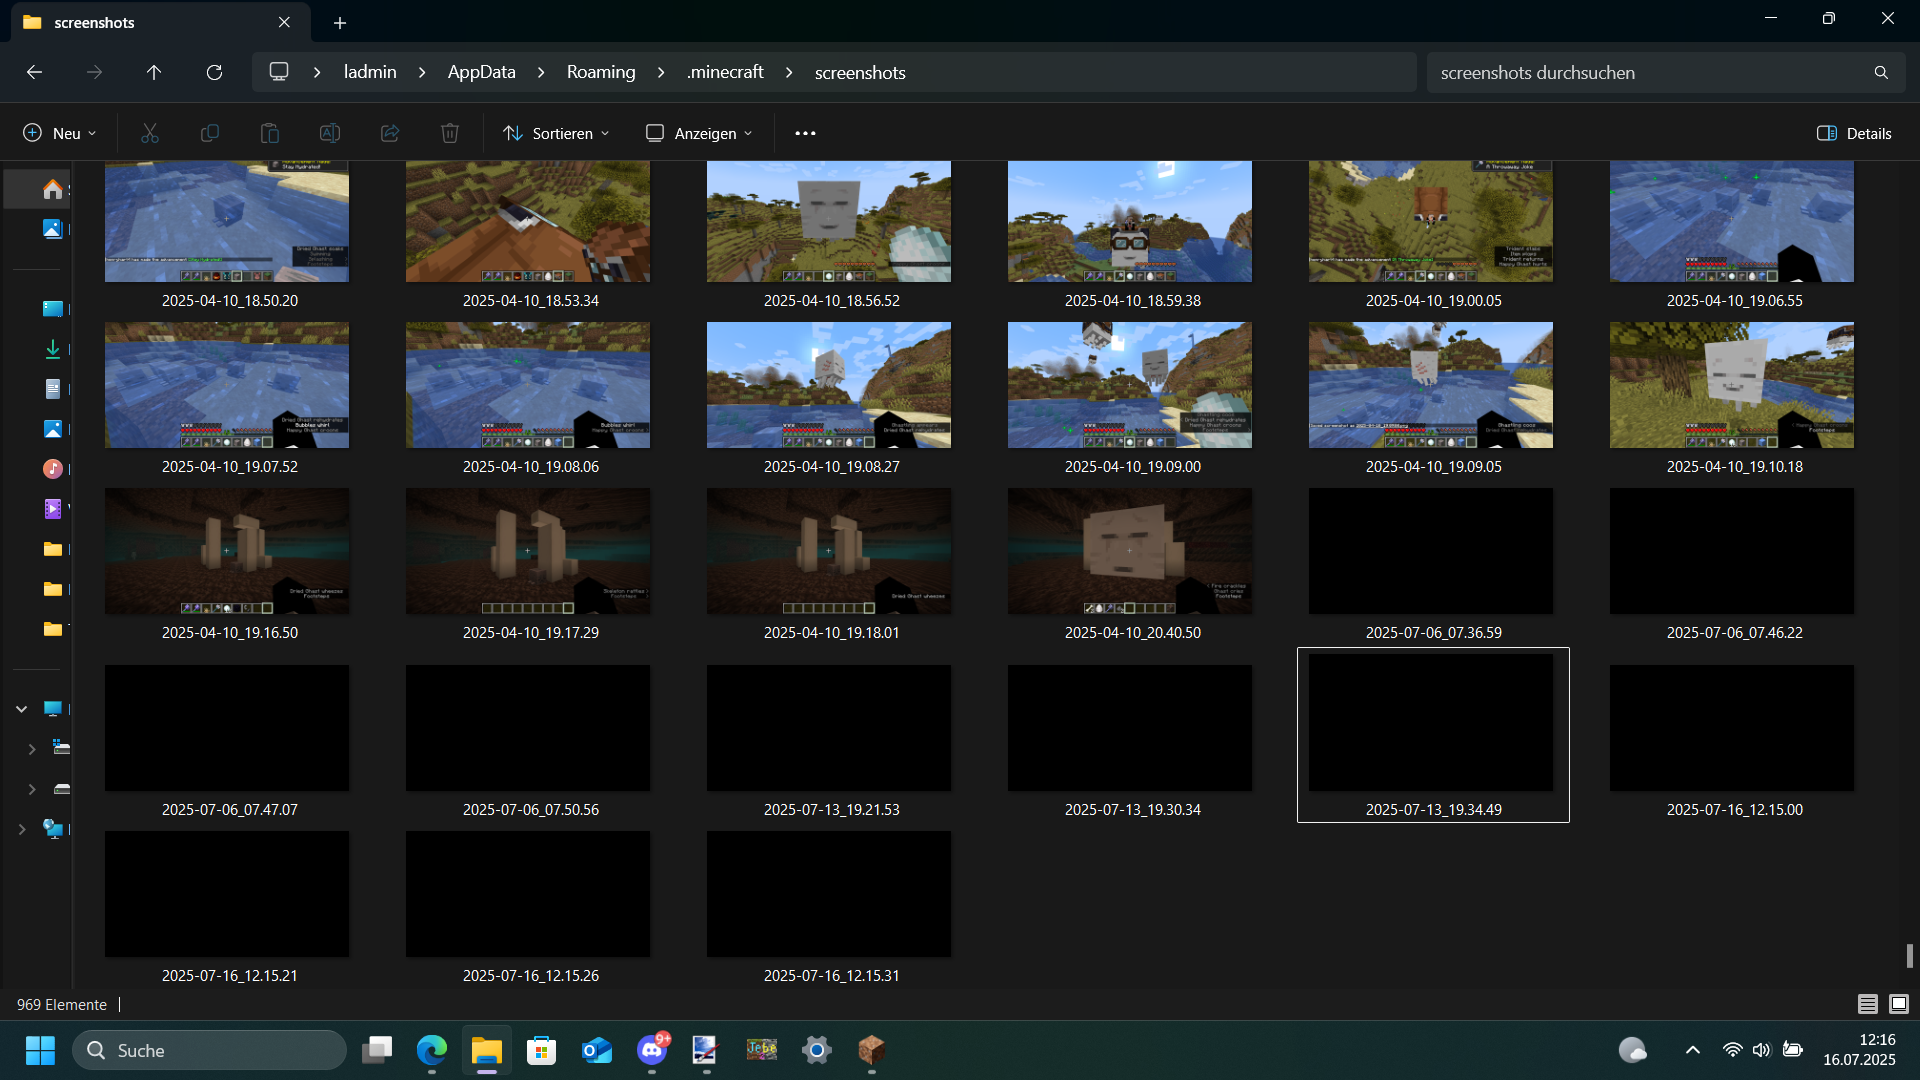
Task: Select thumbnail 2025-04-10_18.56.52
Action: point(829,222)
